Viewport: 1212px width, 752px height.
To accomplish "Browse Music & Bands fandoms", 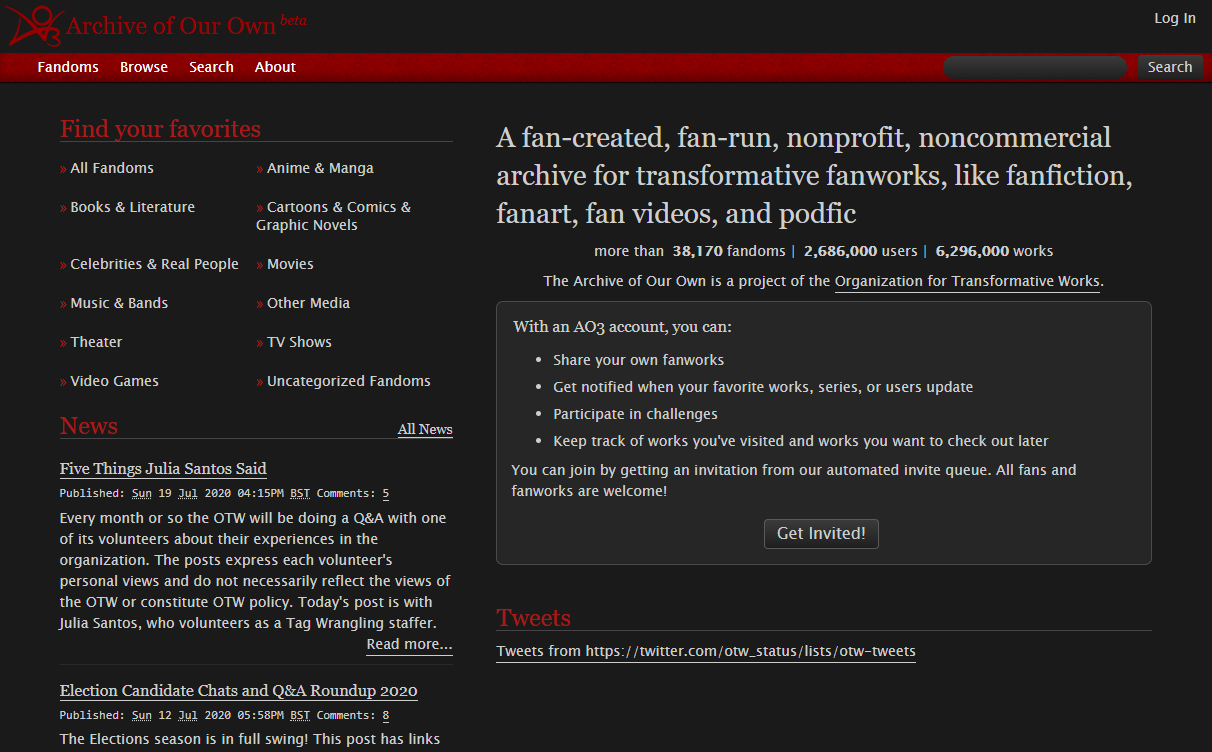I will [x=119, y=303].
